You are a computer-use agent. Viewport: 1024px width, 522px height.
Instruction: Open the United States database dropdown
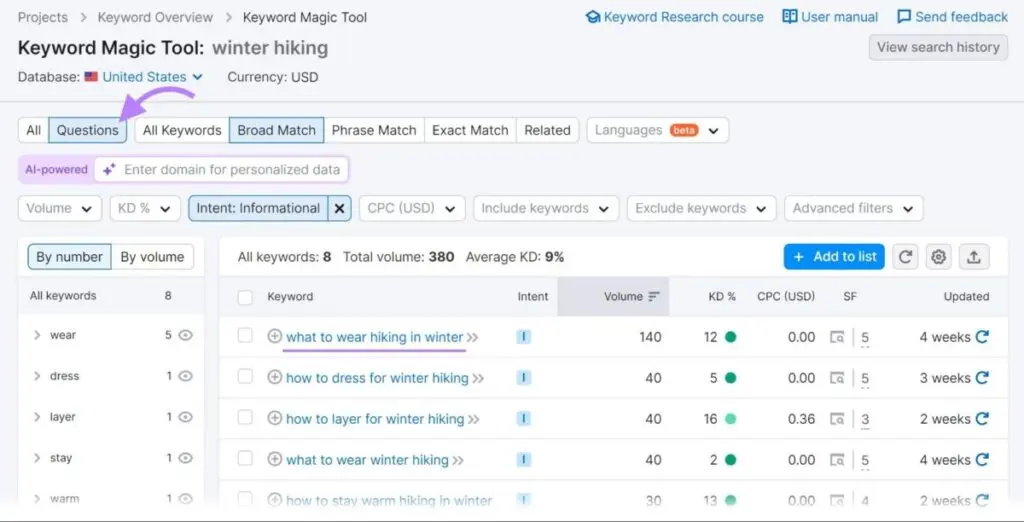150,77
